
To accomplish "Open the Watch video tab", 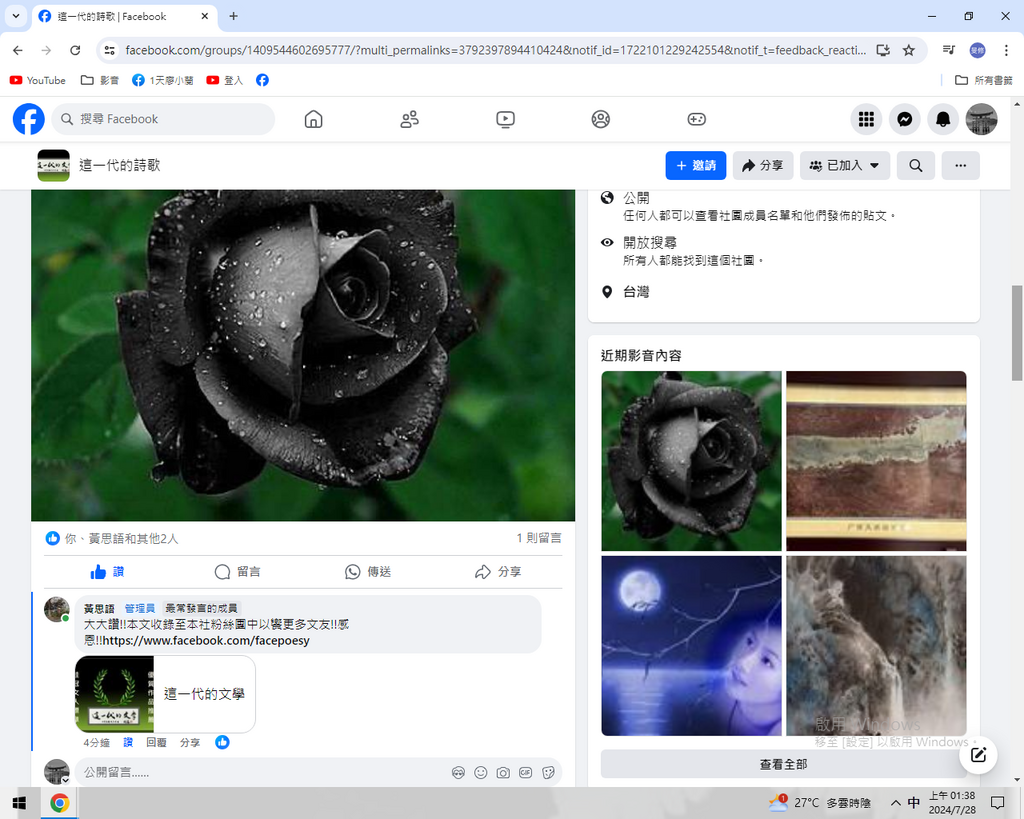I will [x=505, y=119].
